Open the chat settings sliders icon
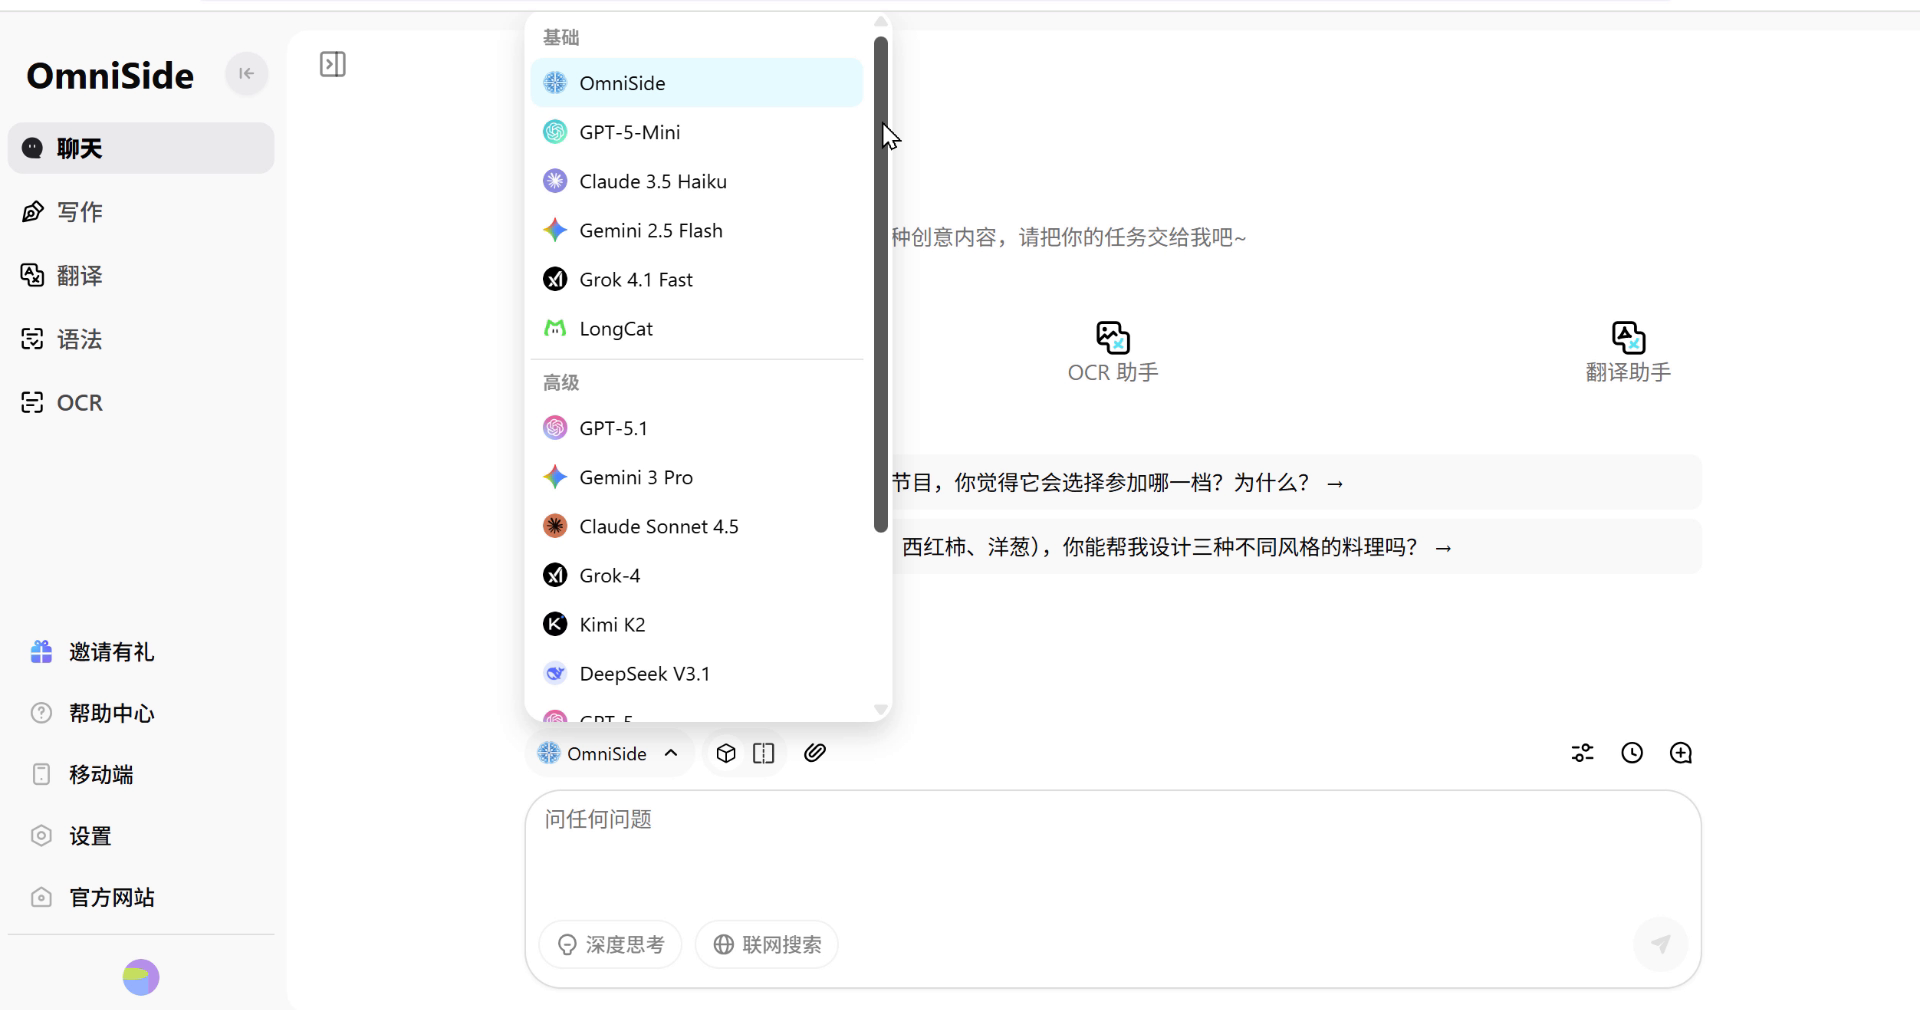Viewport: 1920px width, 1010px height. pos(1582,753)
